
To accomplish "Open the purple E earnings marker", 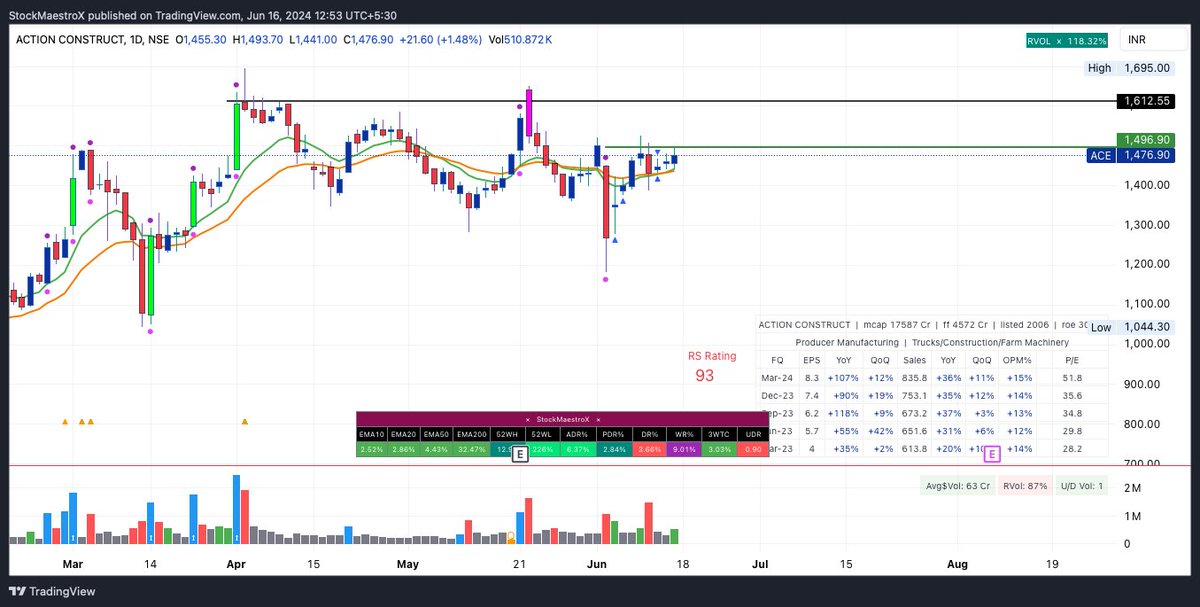I will [992, 454].
